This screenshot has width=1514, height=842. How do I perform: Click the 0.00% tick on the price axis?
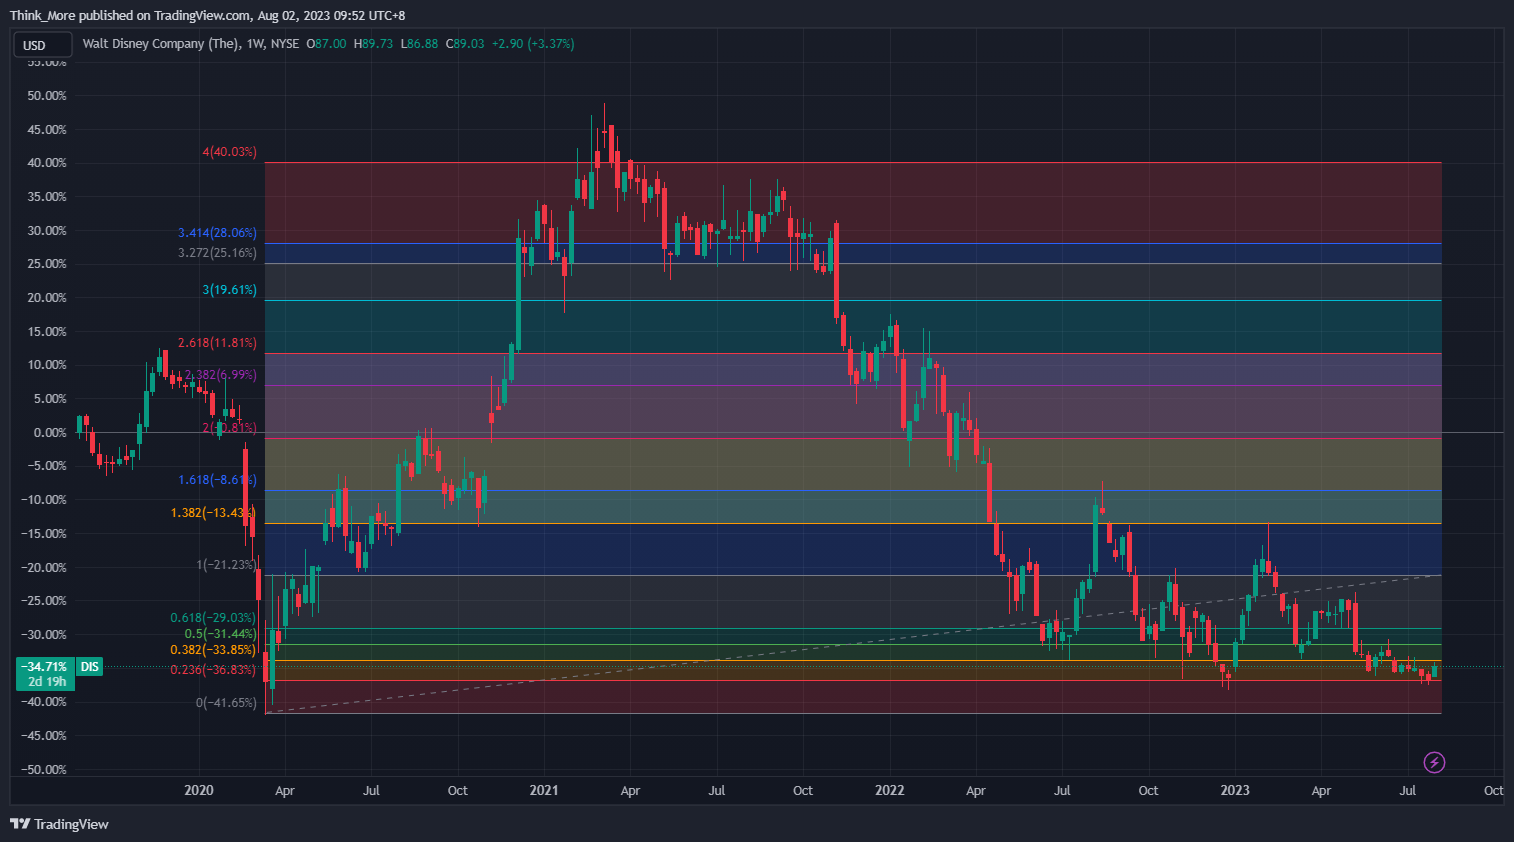pyautogui.click(x=50, y=433)
